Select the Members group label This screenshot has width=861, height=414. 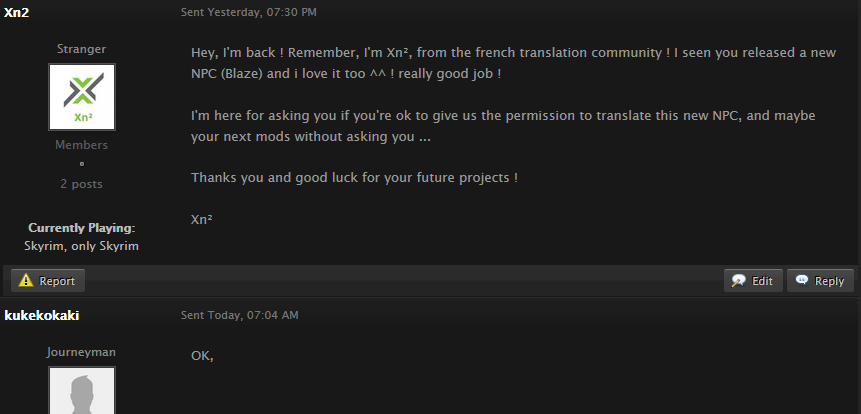pyautogui.click(x=81, y=145)
